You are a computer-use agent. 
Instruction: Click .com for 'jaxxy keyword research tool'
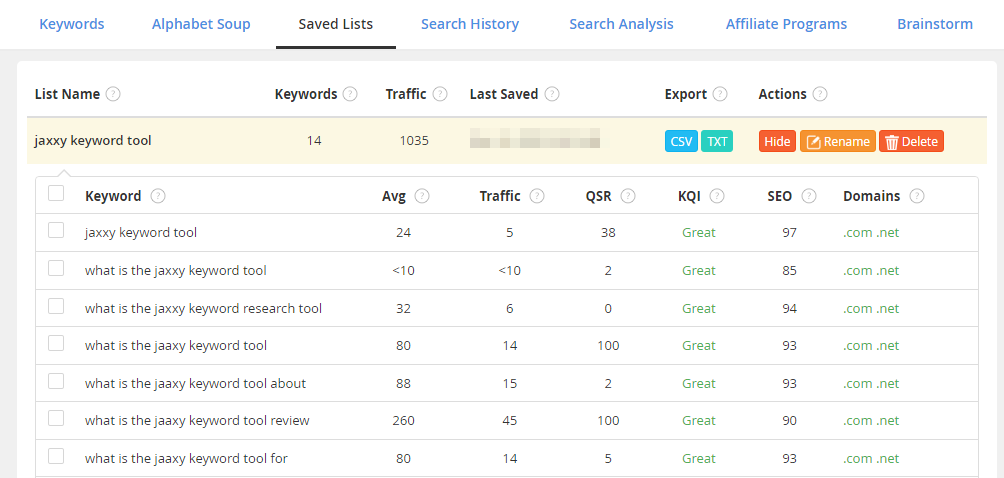[858, 308]
